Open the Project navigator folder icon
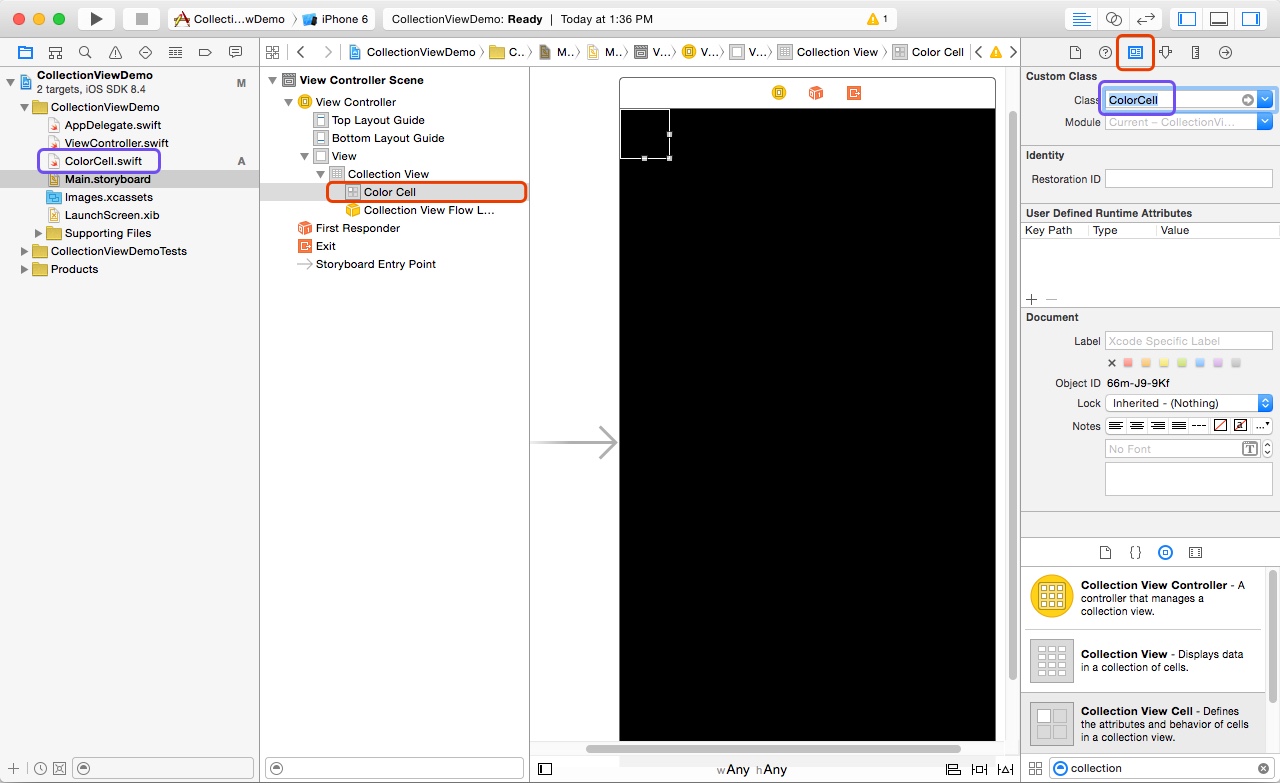 click(x=26, y=52)
